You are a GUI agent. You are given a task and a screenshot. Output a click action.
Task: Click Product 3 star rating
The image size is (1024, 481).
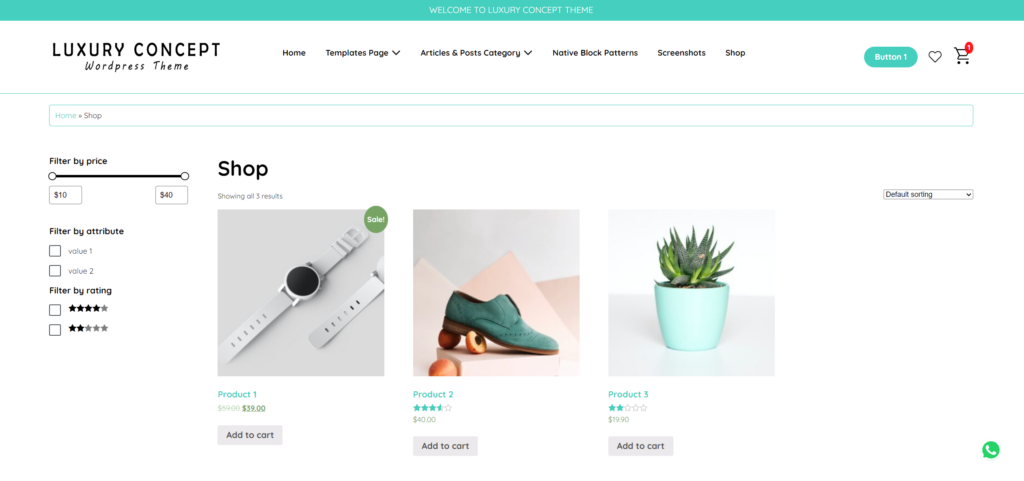coord(627,408)
